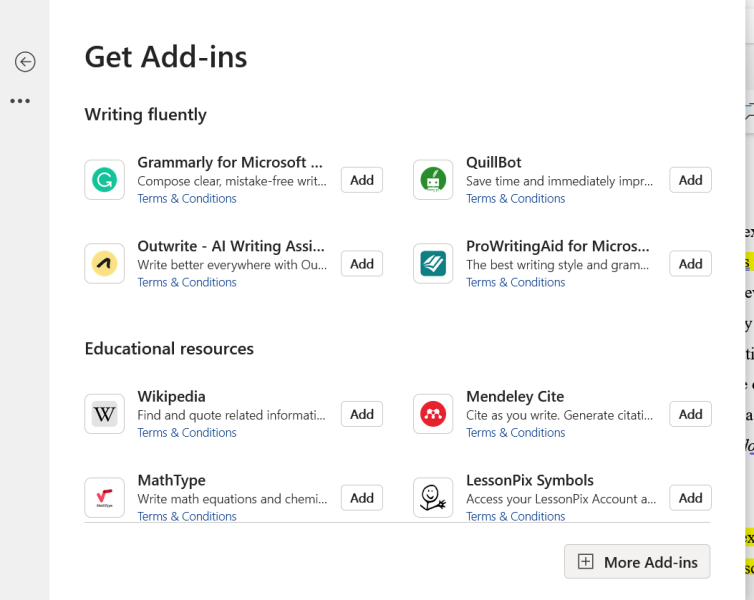This screenshot has width=754, height=600.
Task: Click the 'Writing fluently' section heading
Action: 146,114
